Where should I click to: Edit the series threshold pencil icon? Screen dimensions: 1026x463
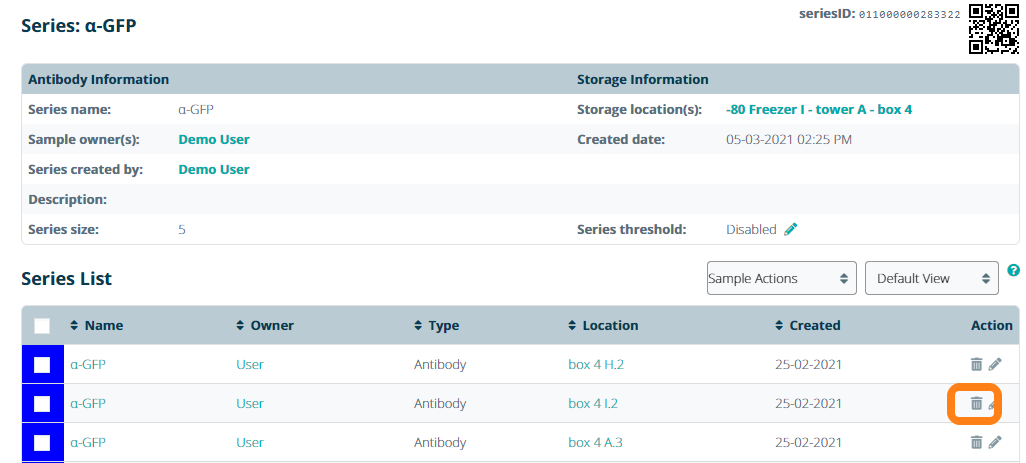[x=791, y=229]
